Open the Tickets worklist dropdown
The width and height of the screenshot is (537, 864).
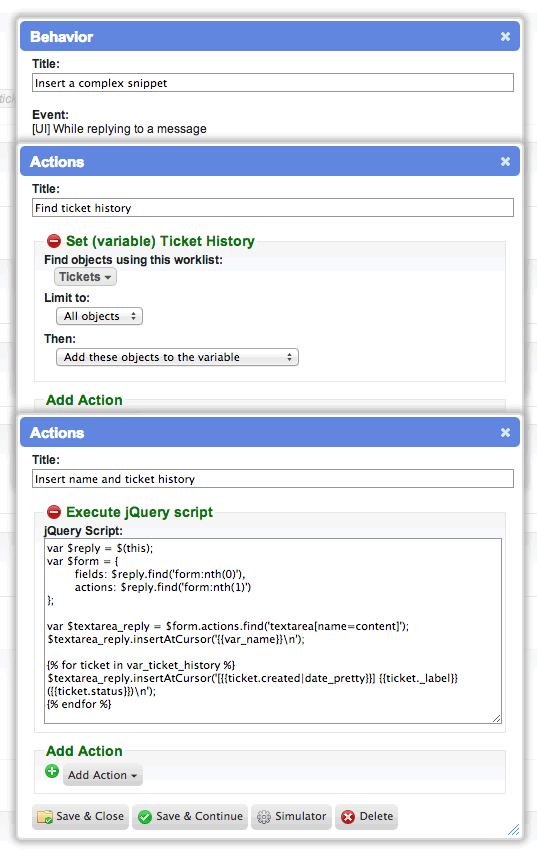click(85, 277)
